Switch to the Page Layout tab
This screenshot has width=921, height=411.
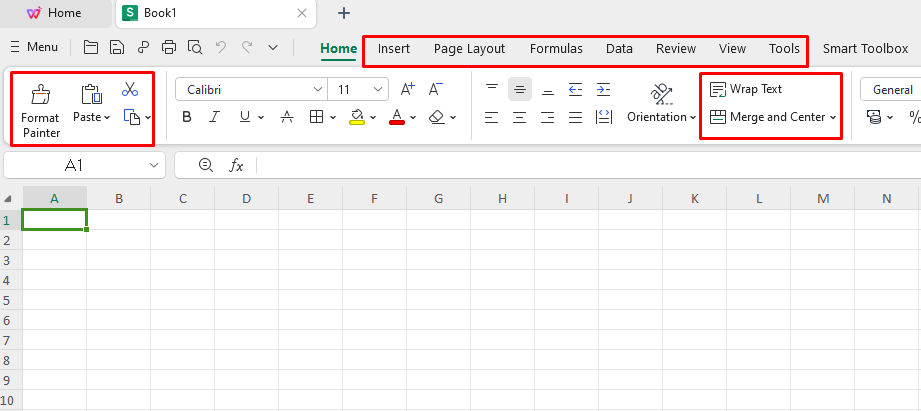[469, 49]
